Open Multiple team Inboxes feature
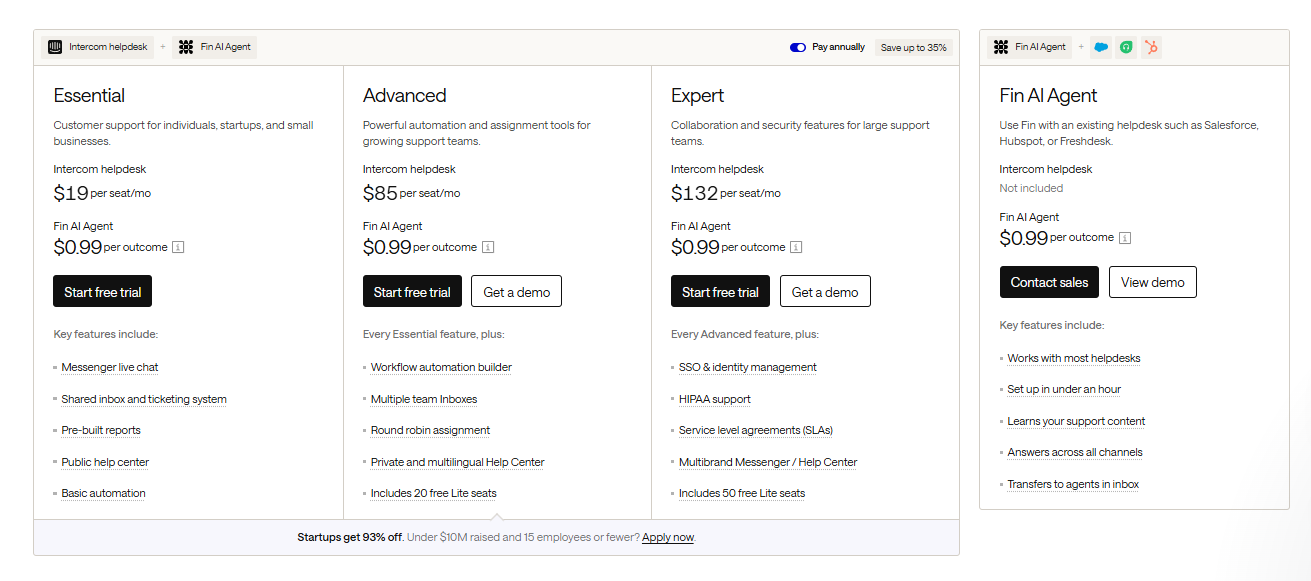The height and width of the screenshot is (581, 1311). click(424, 399)
